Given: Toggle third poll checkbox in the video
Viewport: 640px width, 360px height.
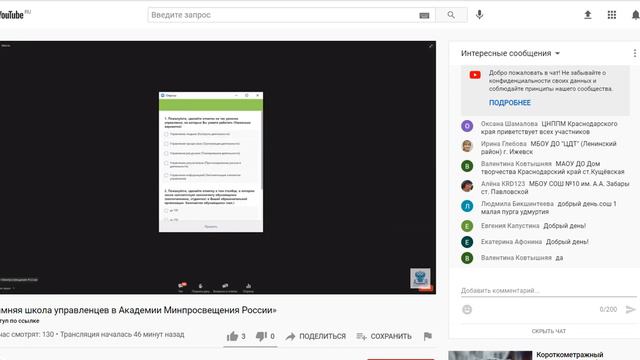Looking at the screenshot, I should 166,153.
